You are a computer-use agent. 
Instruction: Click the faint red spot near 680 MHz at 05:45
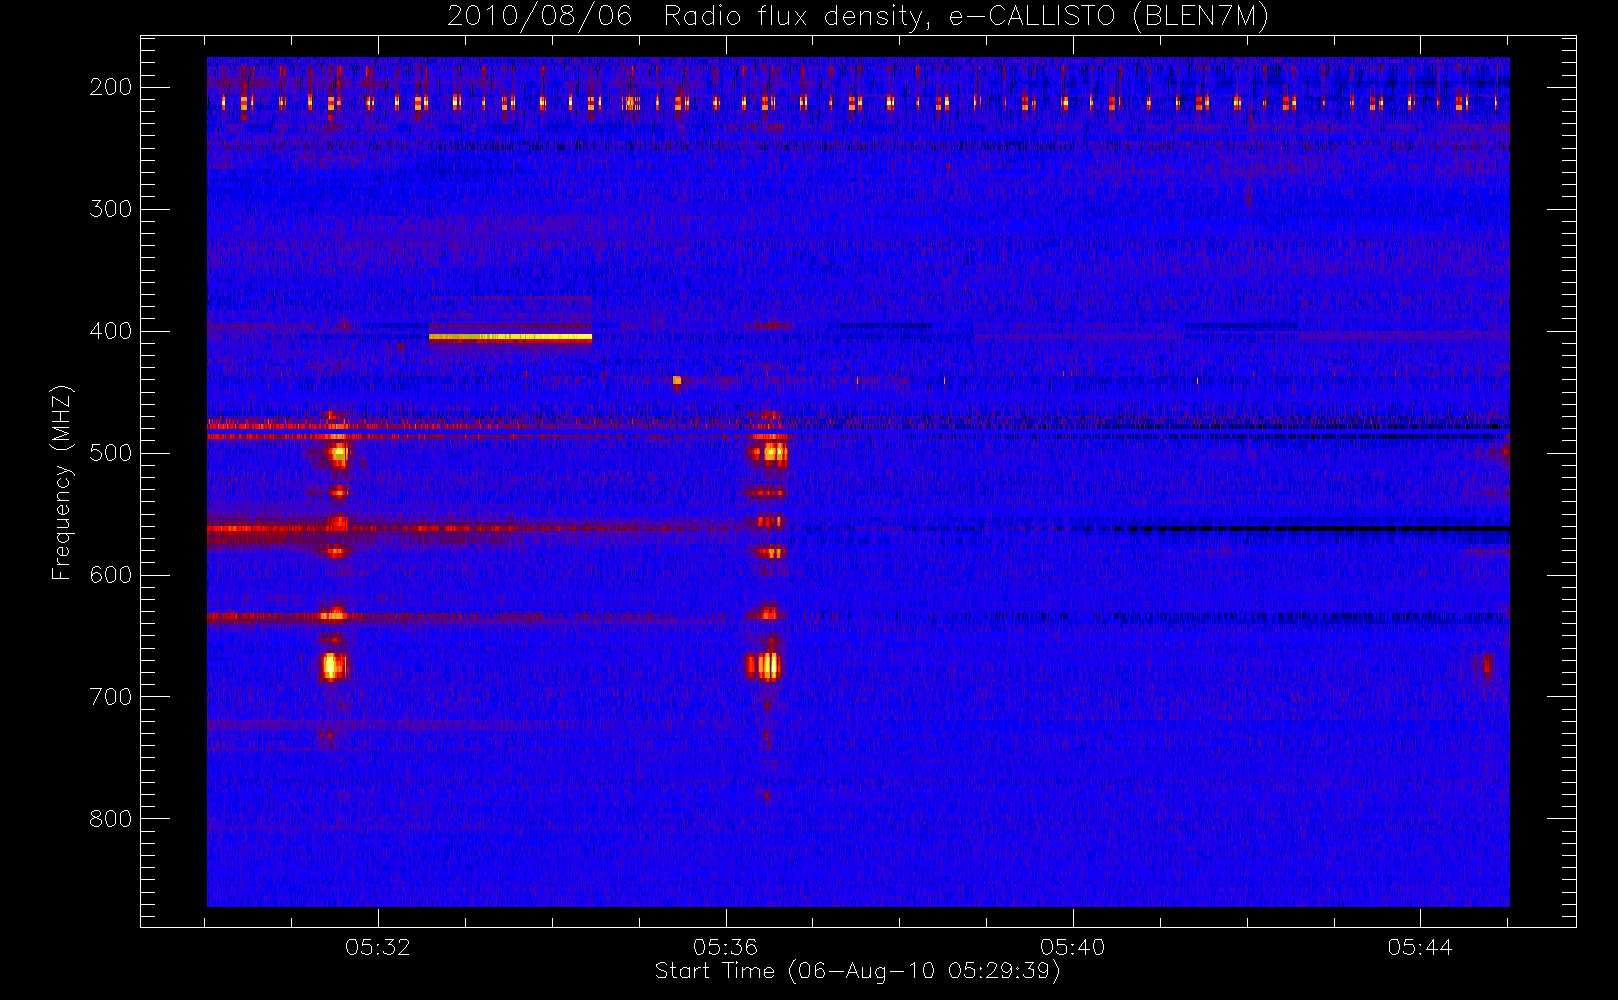pyautogui.click(x=1486, y=665)
